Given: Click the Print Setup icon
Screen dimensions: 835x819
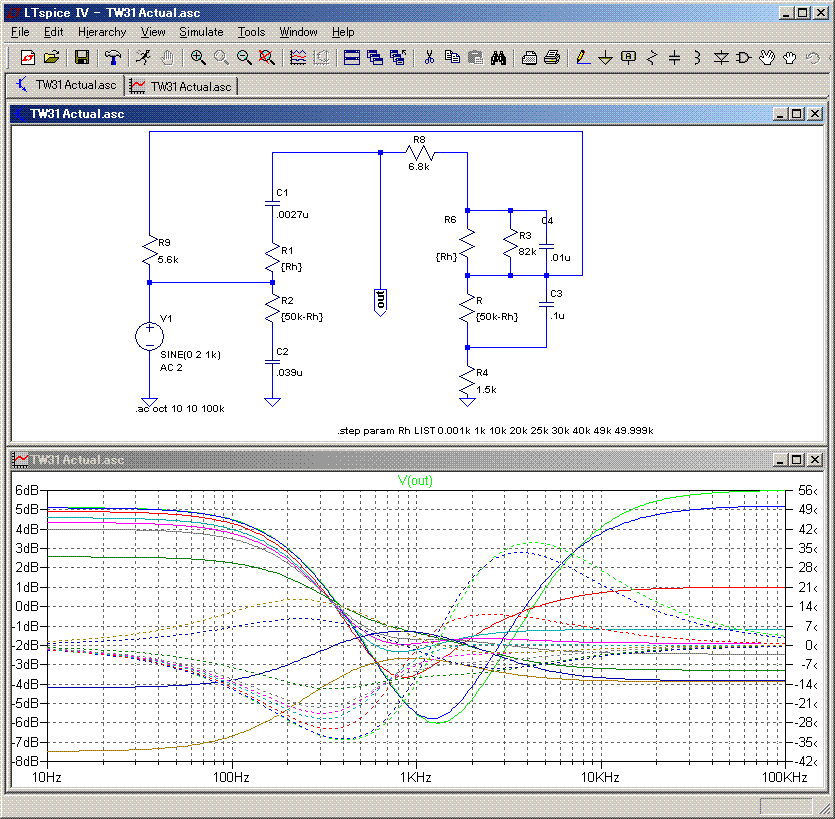Looking at the screenshot, I should coord(529,57).
